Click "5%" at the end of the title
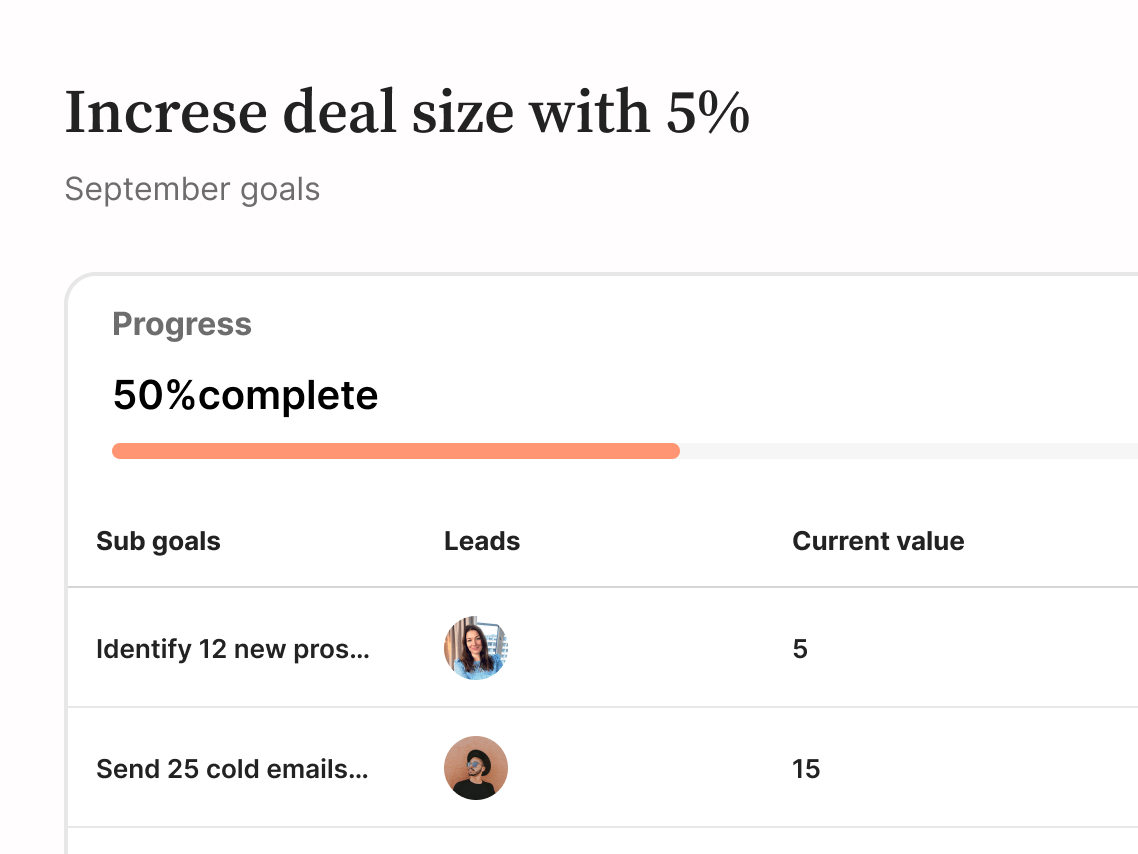The image size is (1138, 854). click(x=708, y=112)
